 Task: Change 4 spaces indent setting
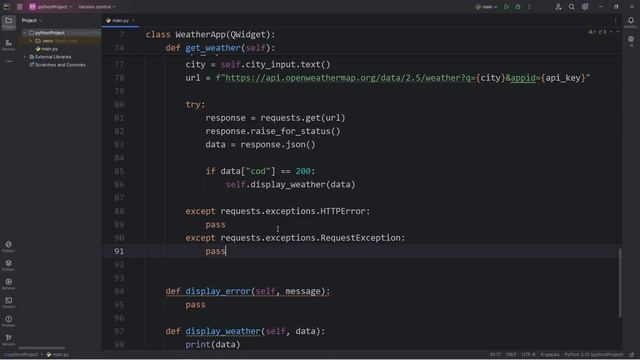tap(550, 355)
